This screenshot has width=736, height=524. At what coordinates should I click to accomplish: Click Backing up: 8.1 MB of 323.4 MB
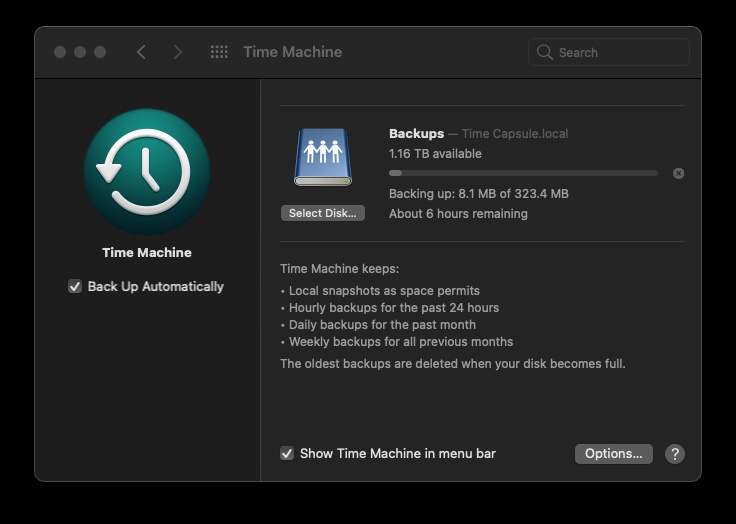point(479,194)
